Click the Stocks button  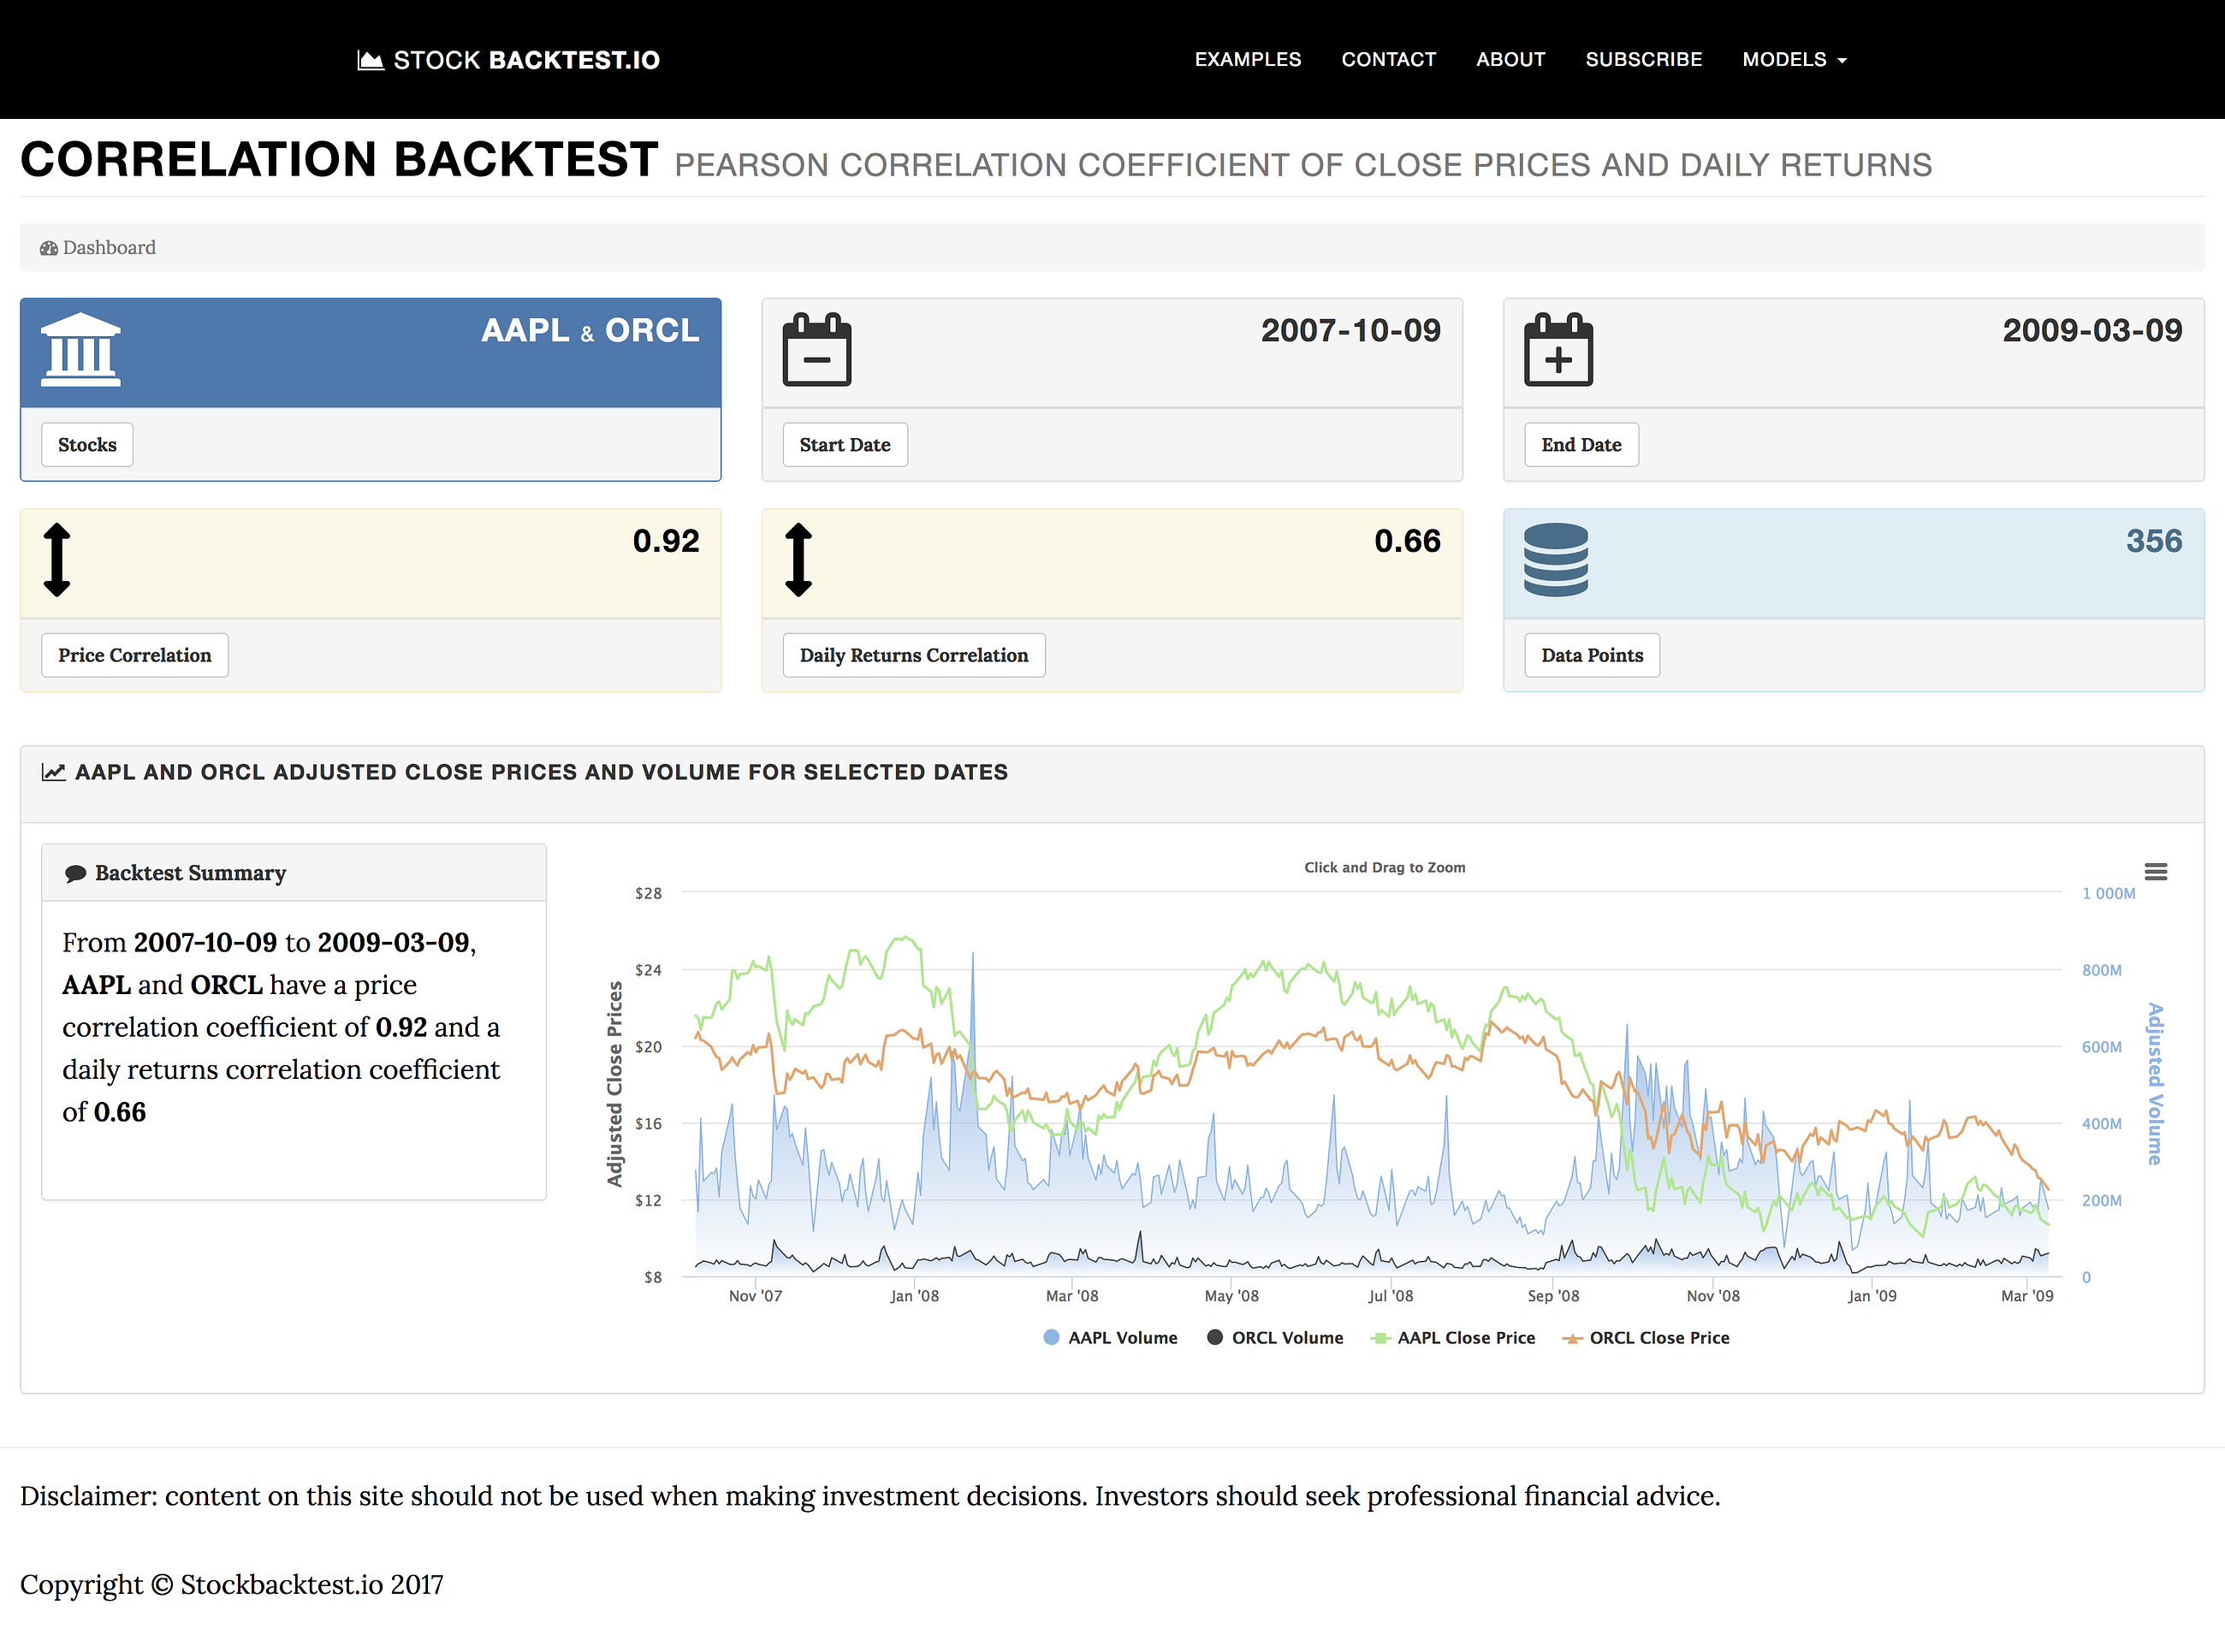pyautogui.click(x=87, y=445)
